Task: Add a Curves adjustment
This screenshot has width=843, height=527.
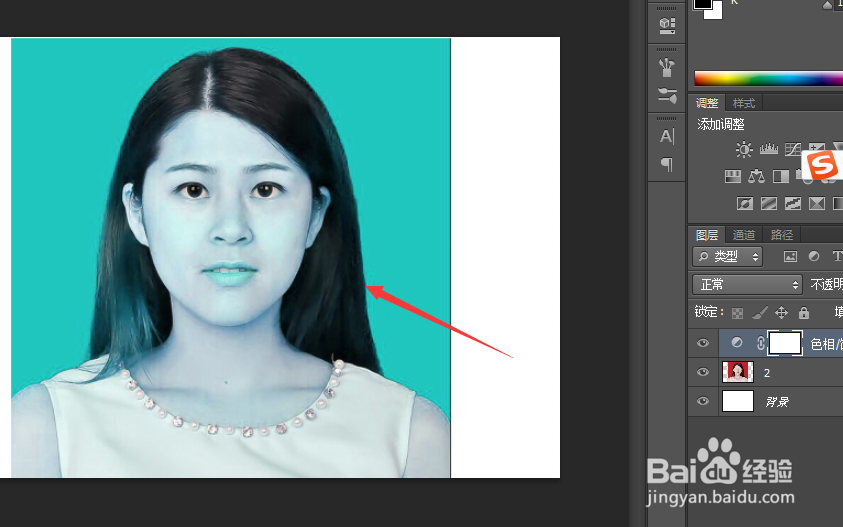Action: coord(792,149)
